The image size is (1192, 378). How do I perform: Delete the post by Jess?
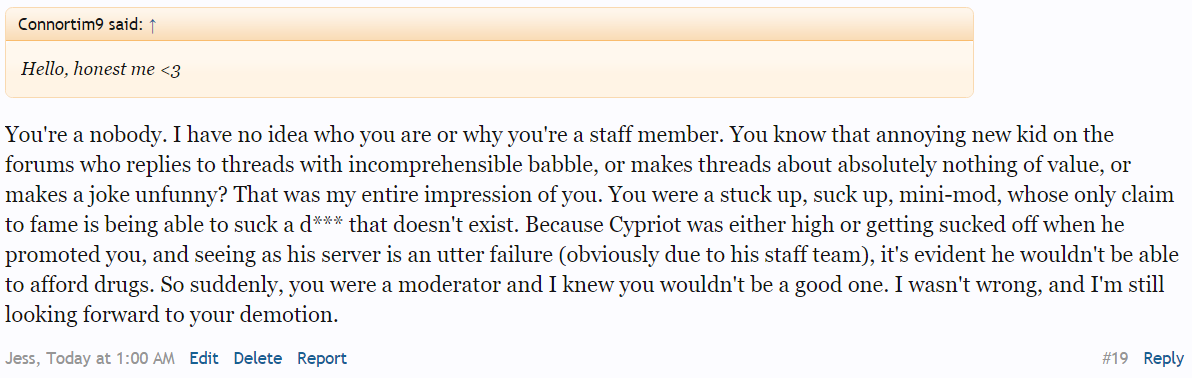tap(258, 358)
